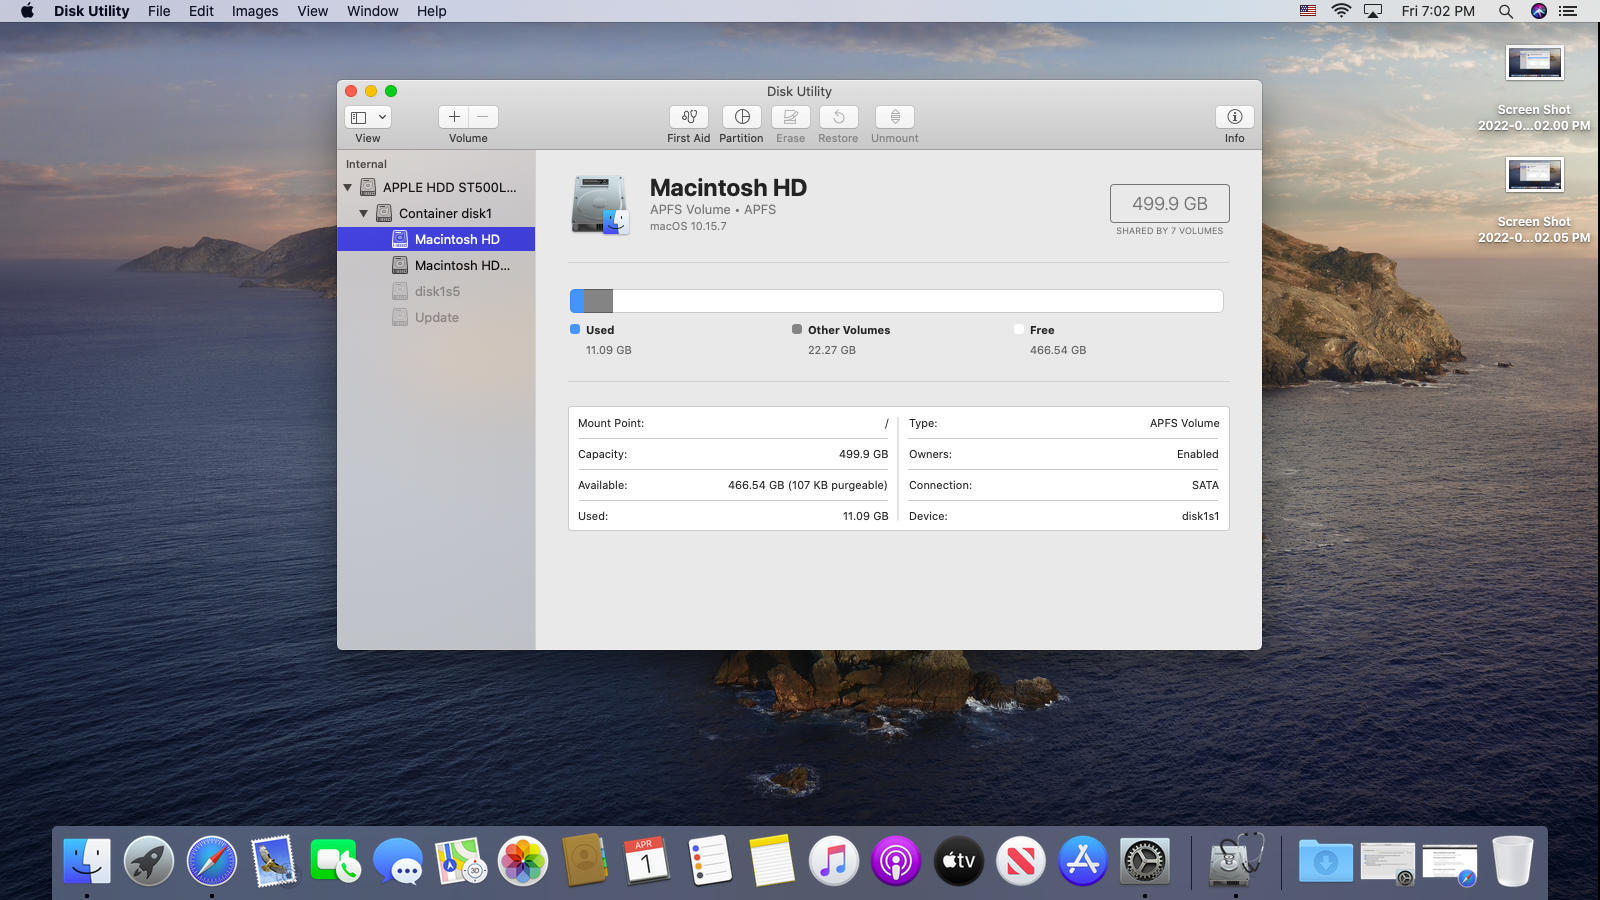Screen dimensions: 1600x900
Task: Open FaceTime from the Dock
Action: click(334, 860)
